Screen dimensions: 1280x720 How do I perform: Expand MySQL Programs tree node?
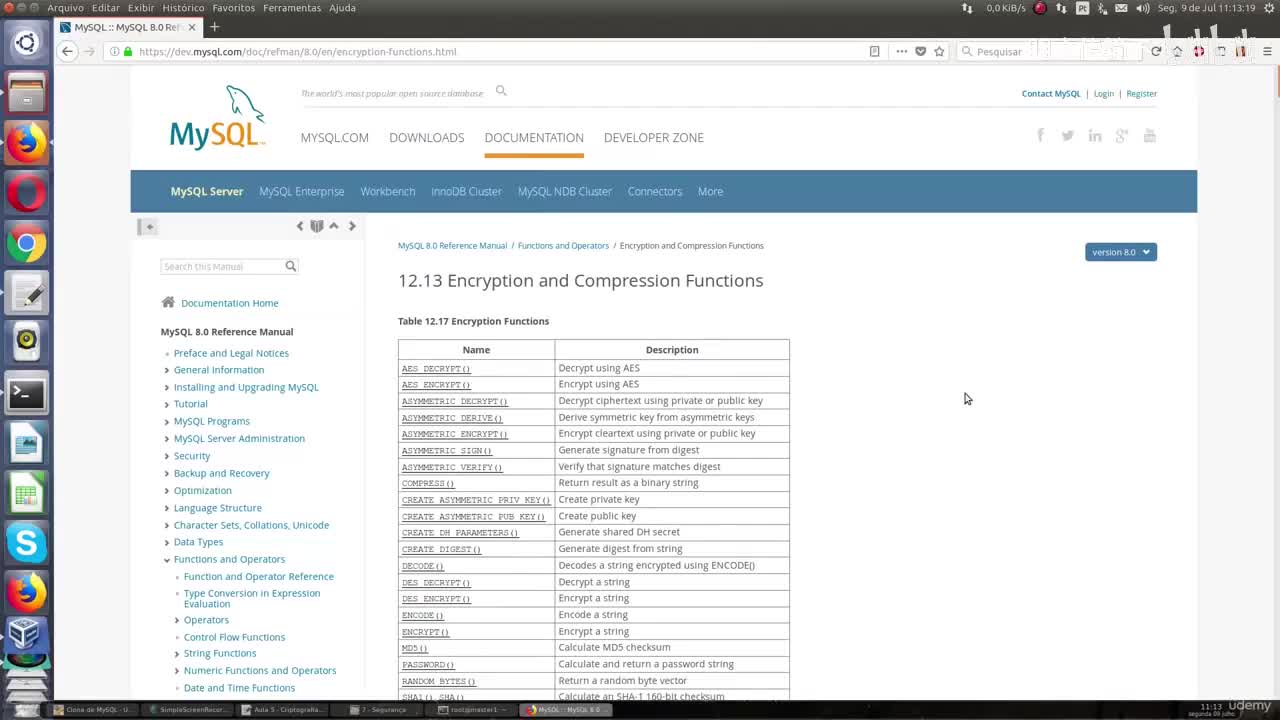pyautogui.click(x=167, y=421)
